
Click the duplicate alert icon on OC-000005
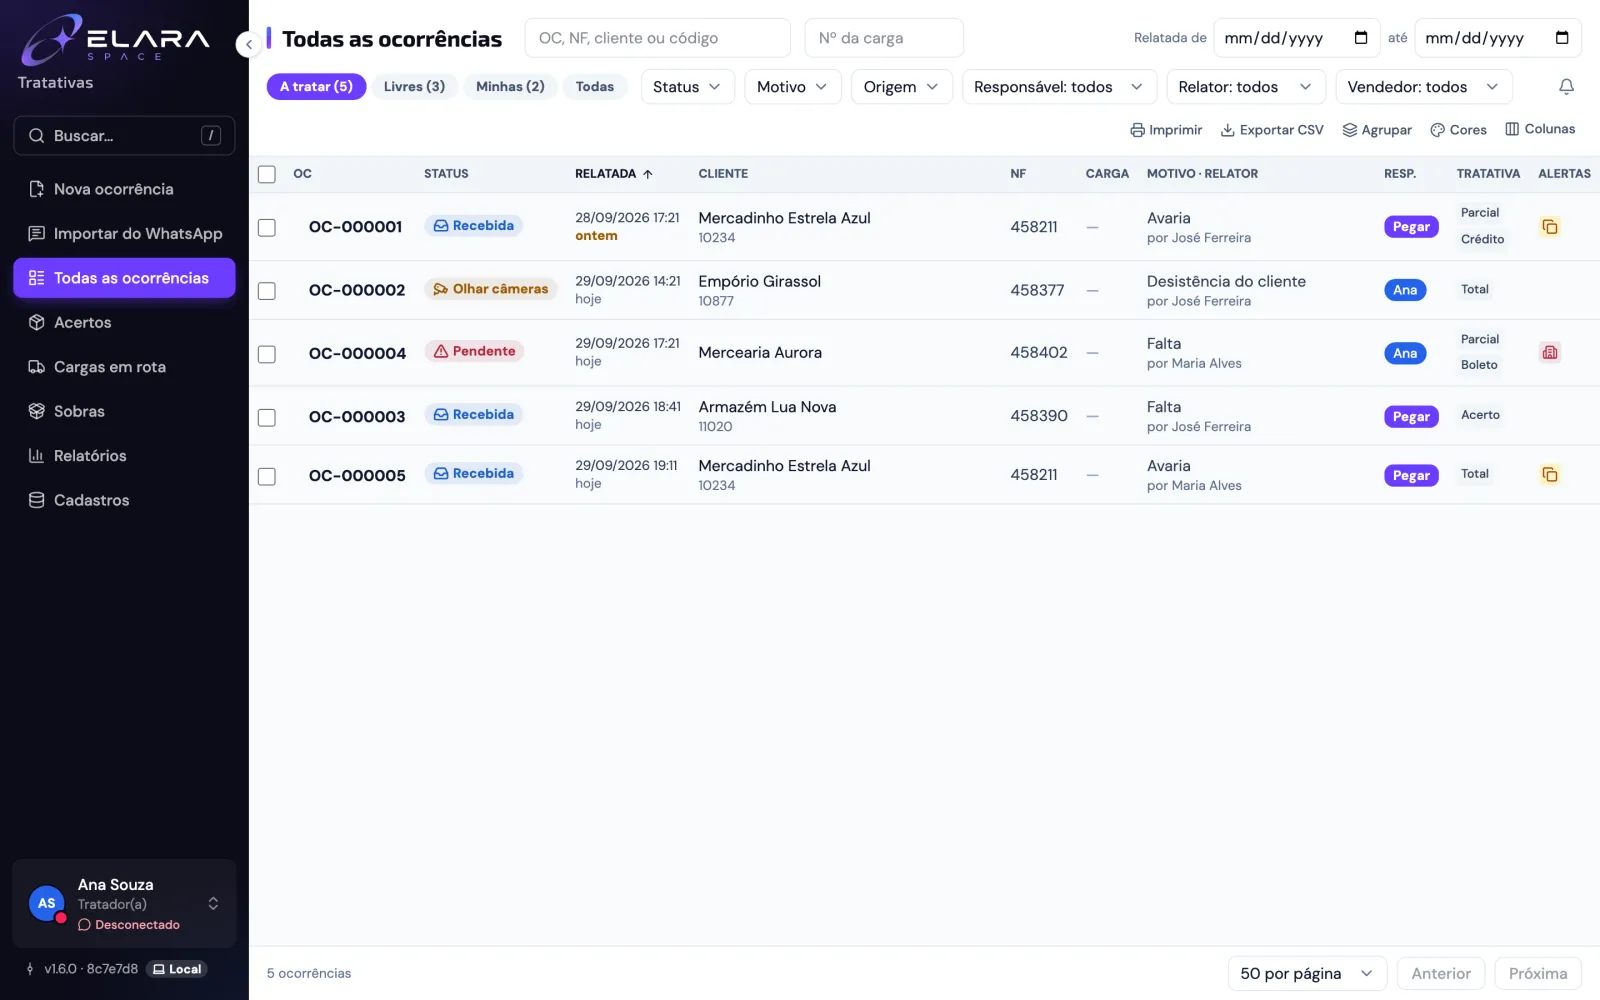[1549, 475]
